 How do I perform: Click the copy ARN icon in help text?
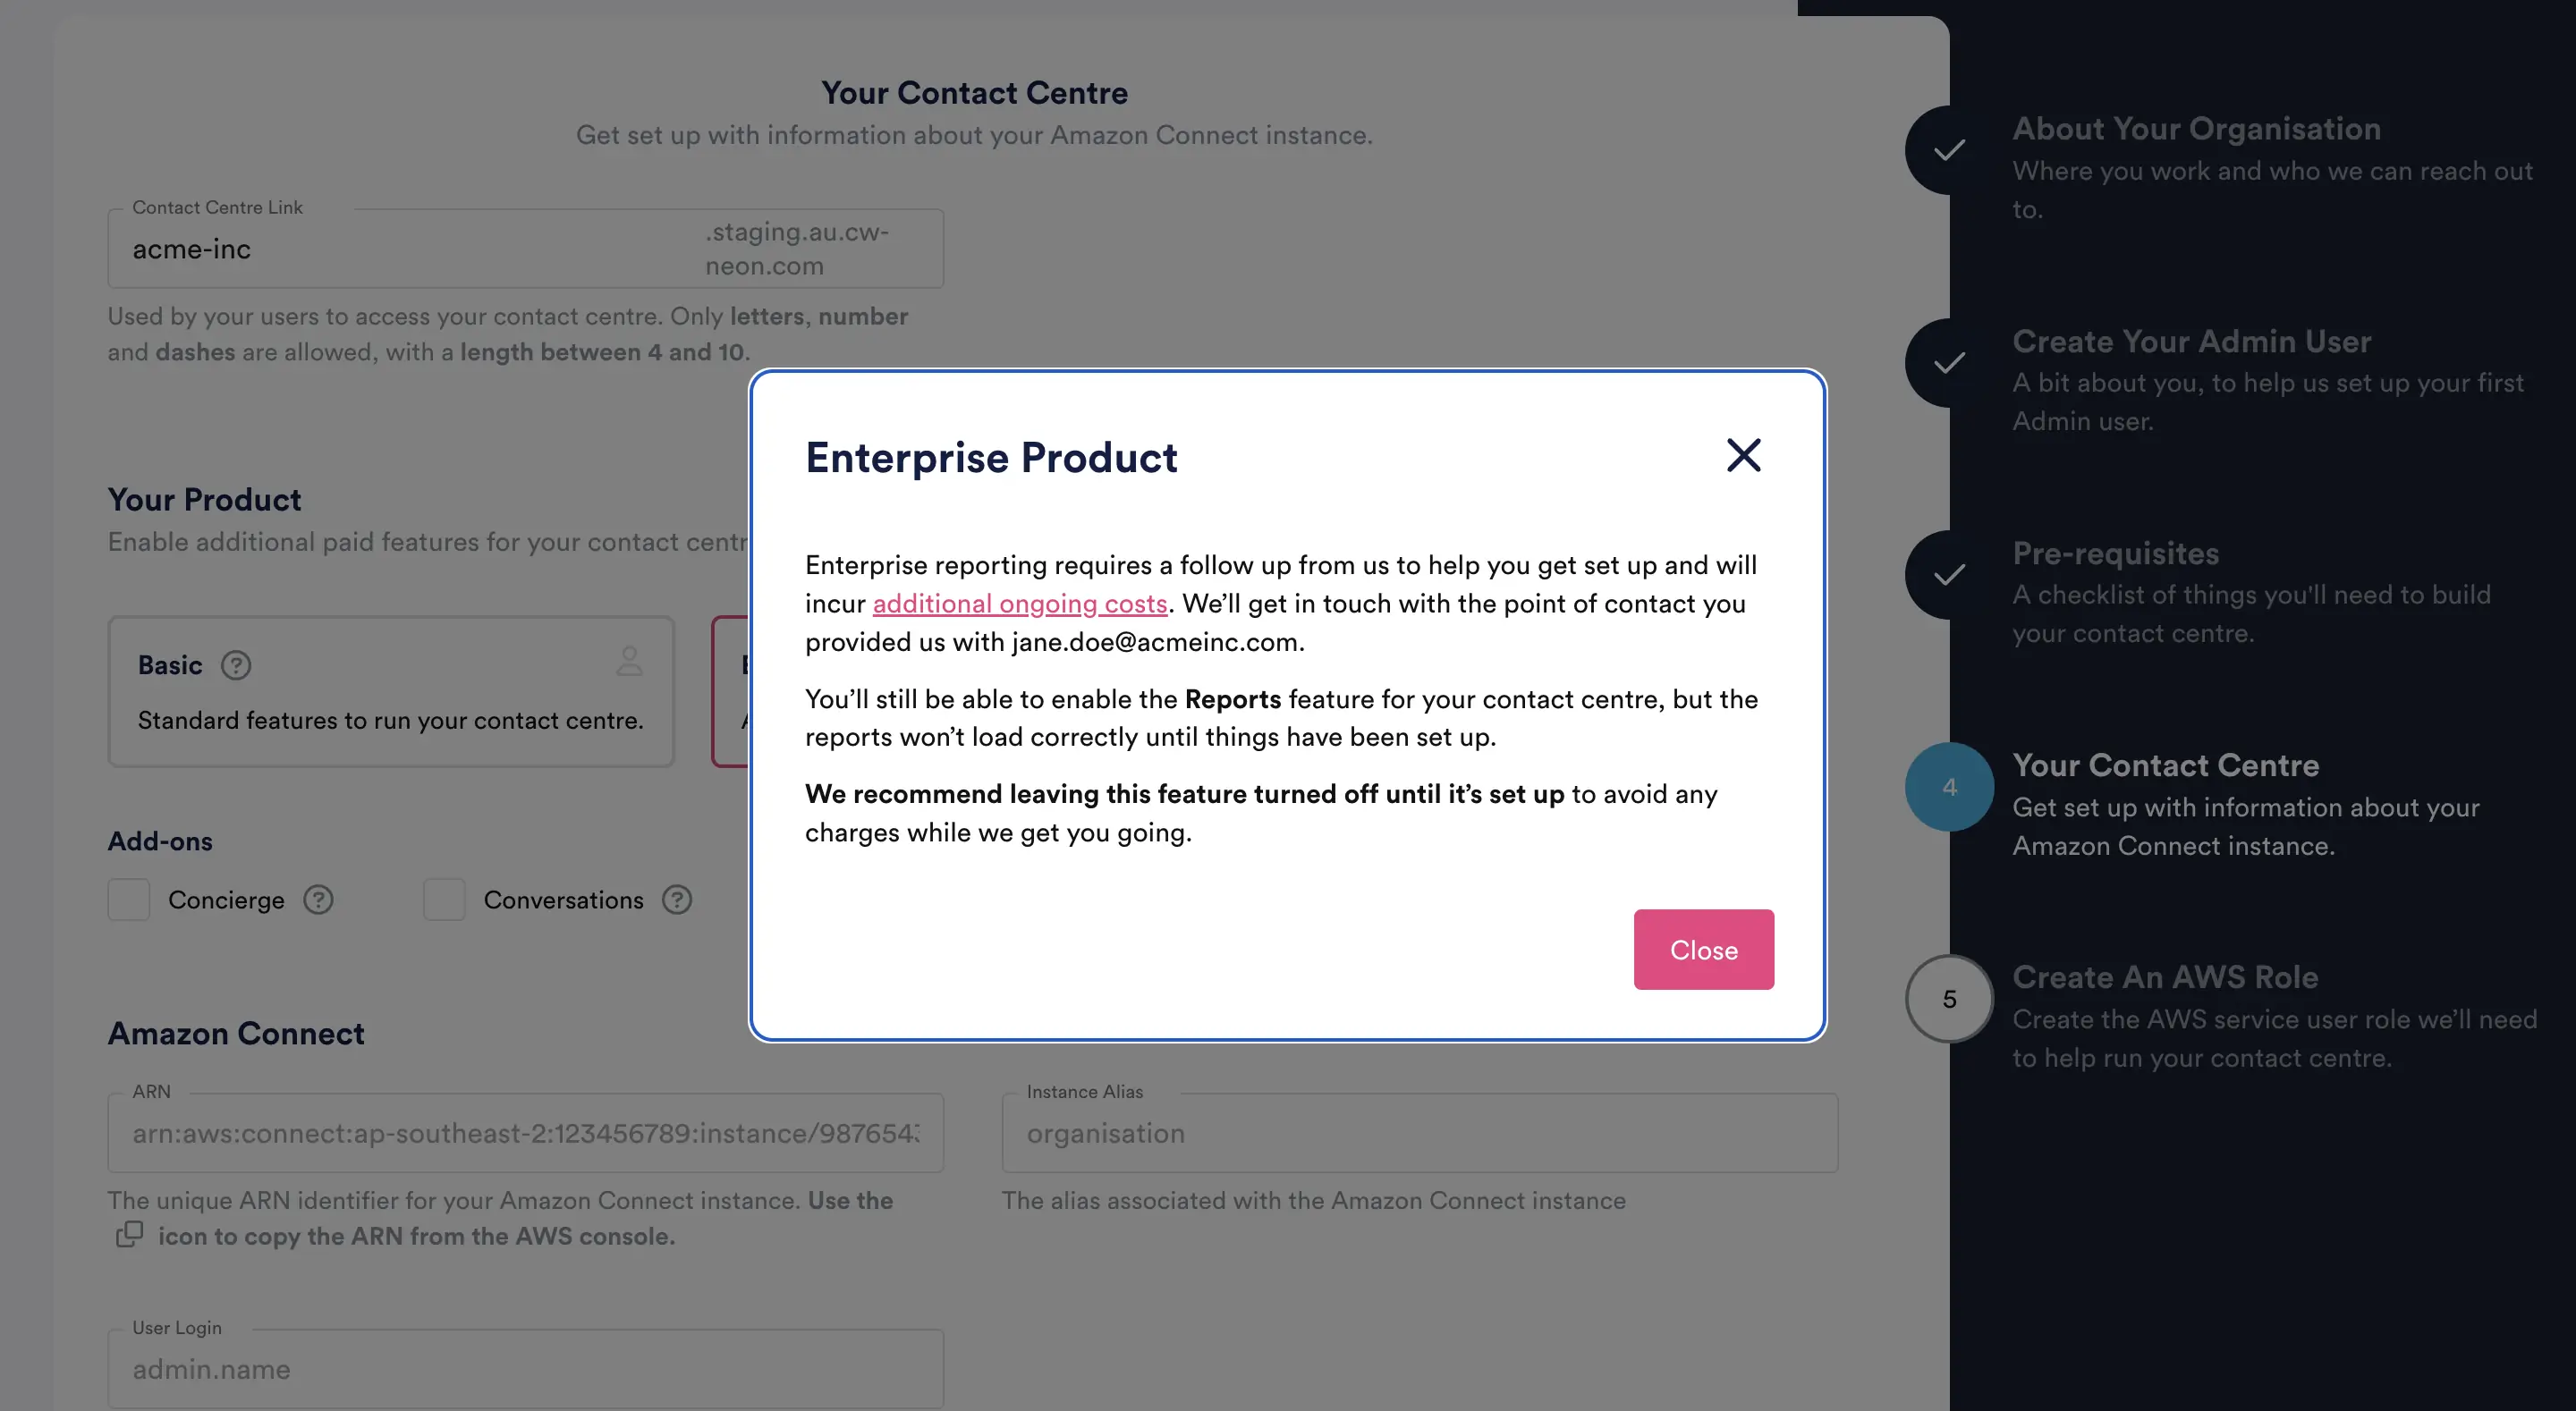pos(130,1234)
